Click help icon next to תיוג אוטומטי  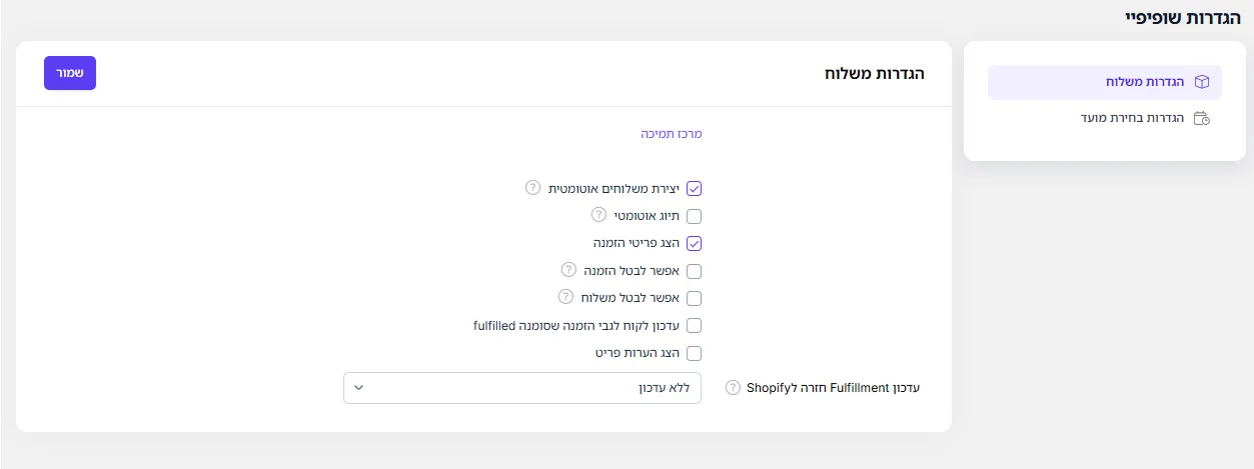599,214
